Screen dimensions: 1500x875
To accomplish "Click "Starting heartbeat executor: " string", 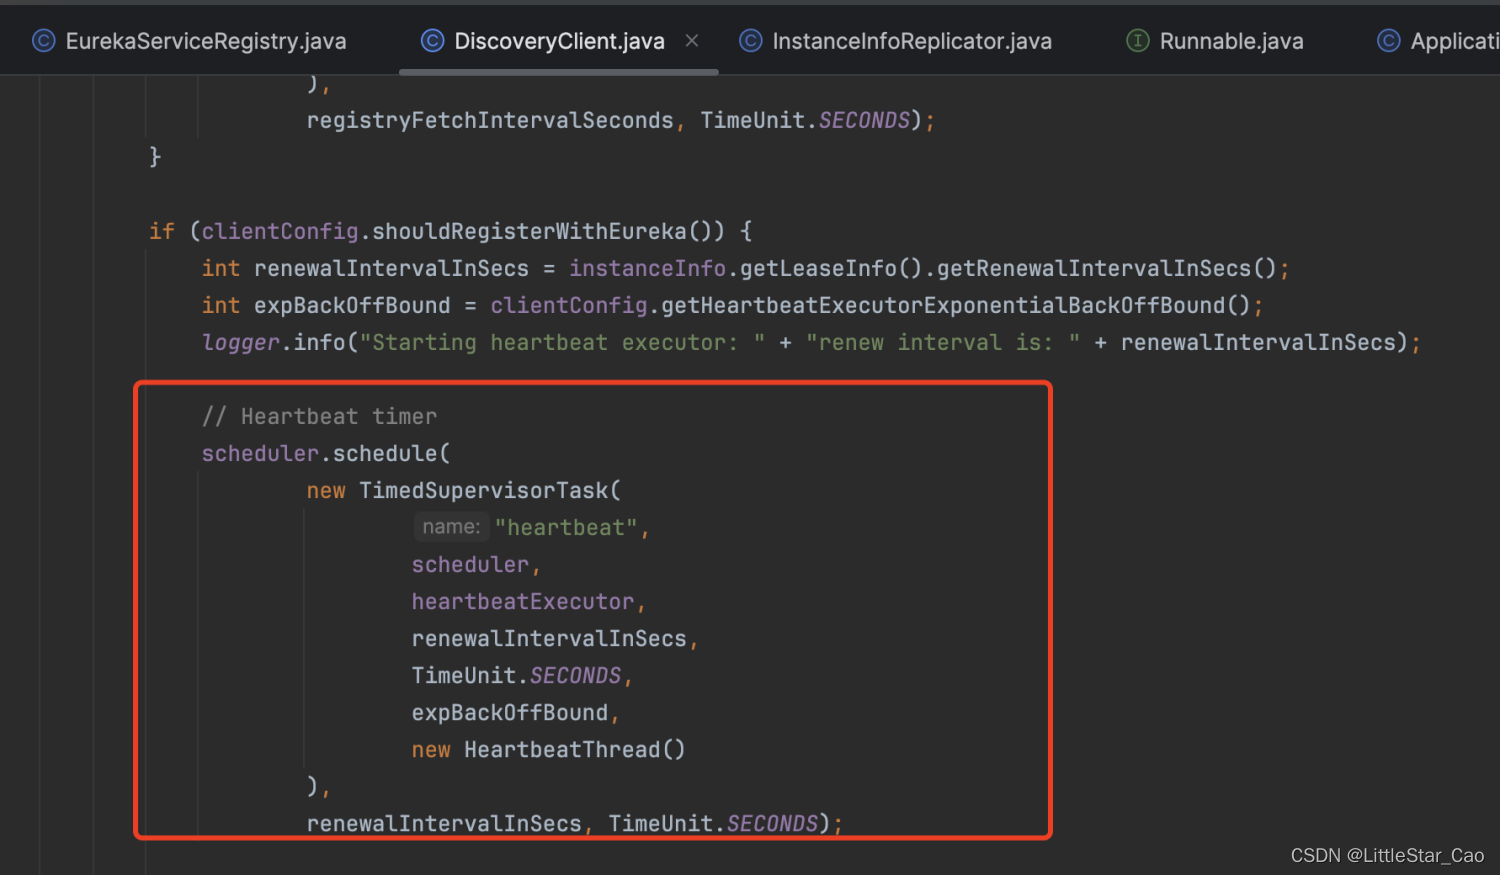I will 562,342.
